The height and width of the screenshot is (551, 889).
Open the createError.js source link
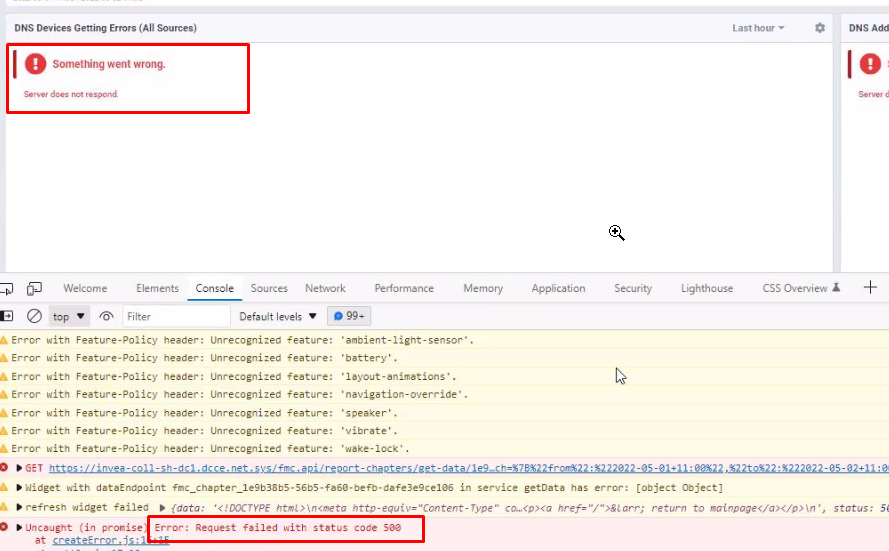111,540
